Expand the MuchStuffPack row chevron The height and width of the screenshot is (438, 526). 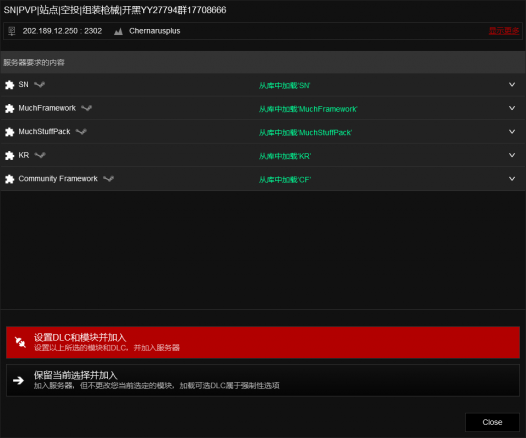pyautogui.click(x=512, y=131)
